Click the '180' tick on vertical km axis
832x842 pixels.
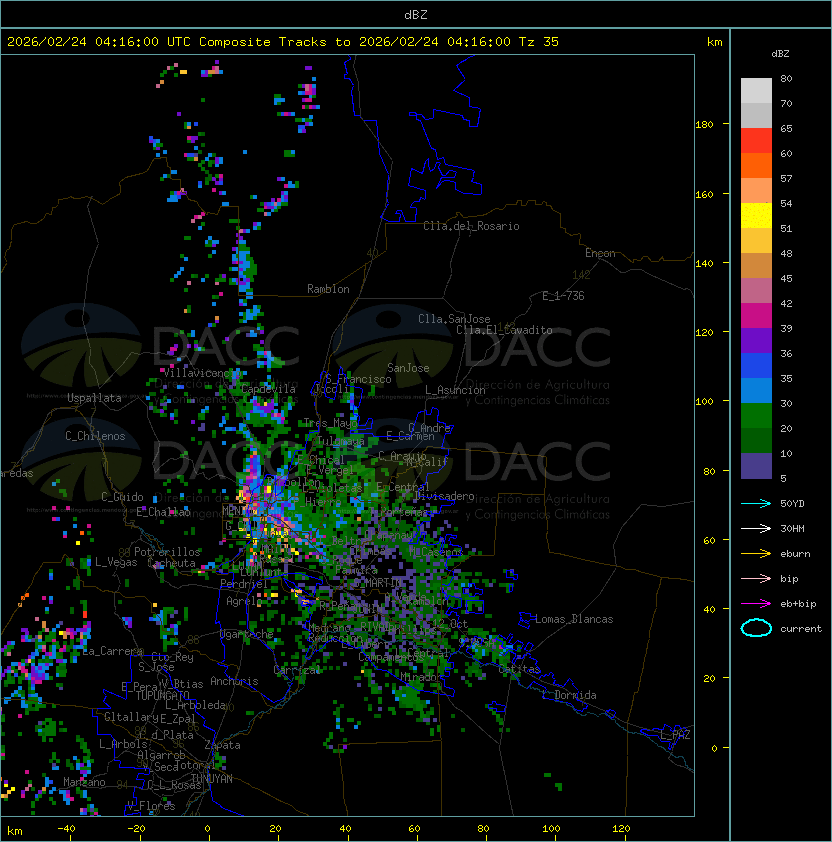click(x=704, y=125)
